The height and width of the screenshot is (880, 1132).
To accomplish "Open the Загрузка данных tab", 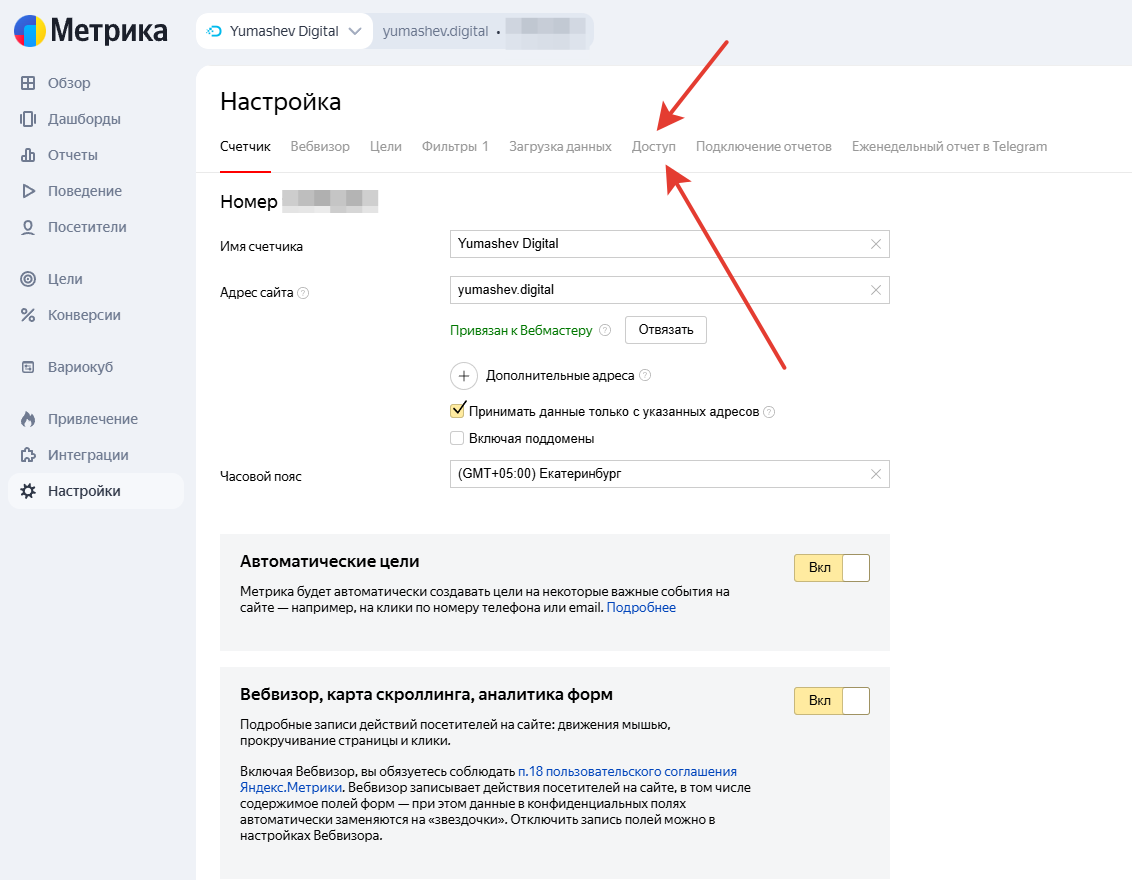I will click(560, 147).
